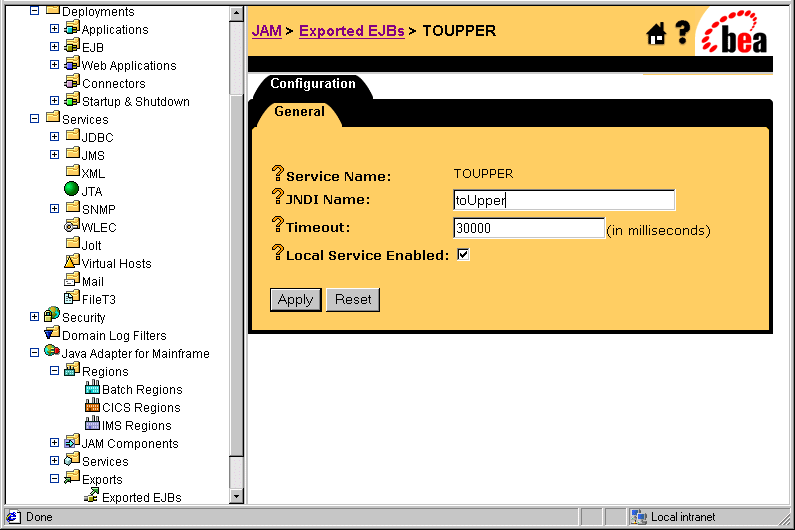Click the tree scrollbar down arrow
Image resolution: width=795 pixels, height=530 pixels.
point(236,496)
